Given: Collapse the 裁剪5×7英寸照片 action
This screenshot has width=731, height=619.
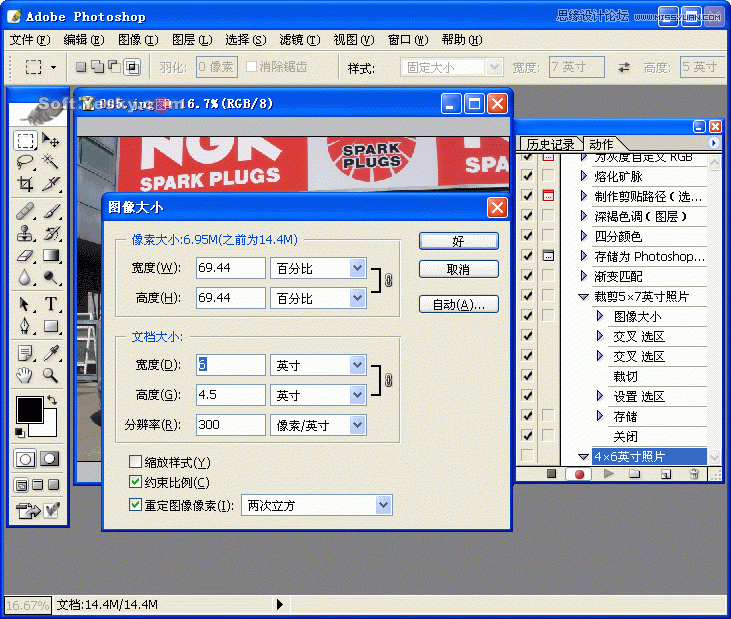Looking at the screenshot, I should (x=583, y=296).
